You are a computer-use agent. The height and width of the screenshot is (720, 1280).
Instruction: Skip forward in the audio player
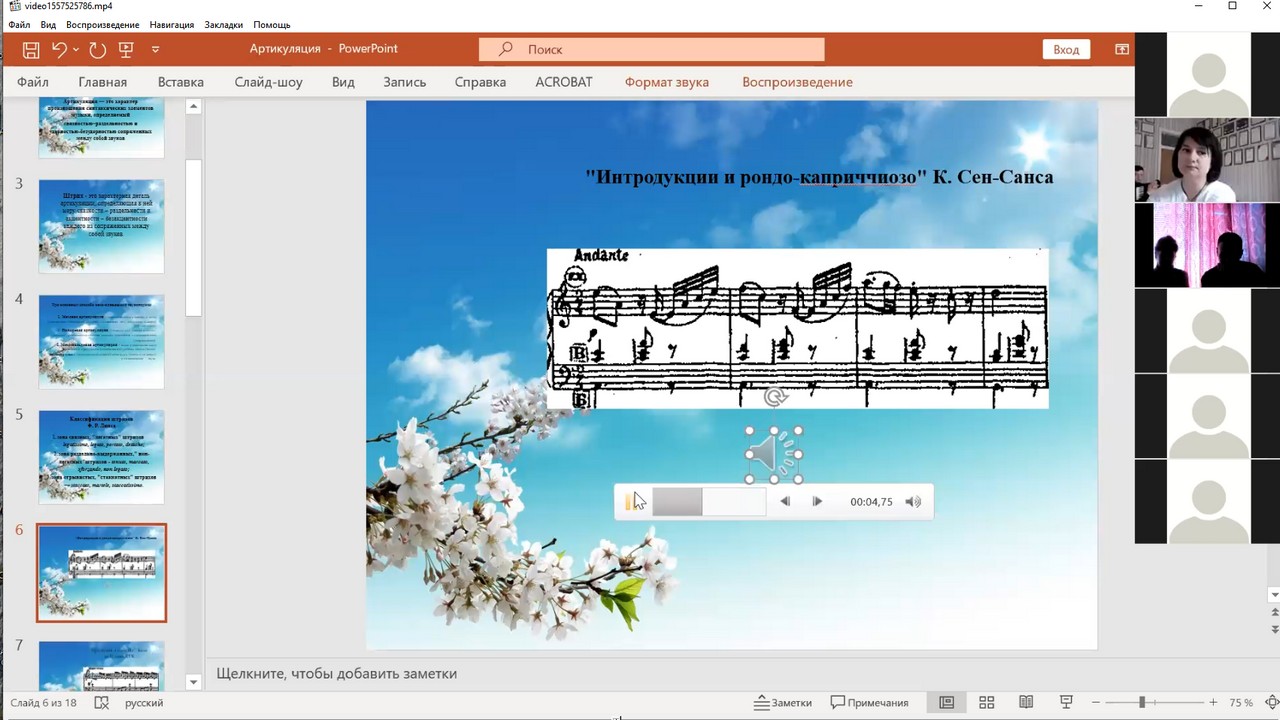tap(817, 502)
